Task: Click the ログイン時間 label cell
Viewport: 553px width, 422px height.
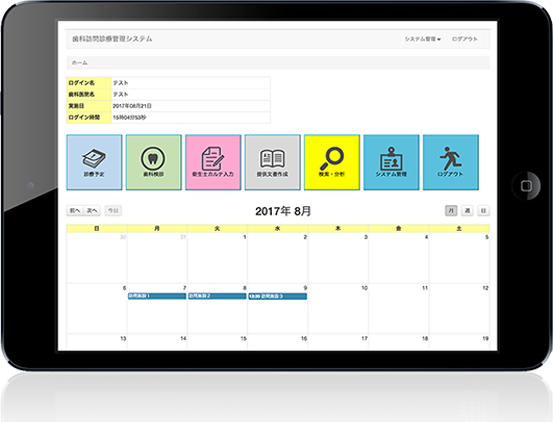Action: [89, 117]
